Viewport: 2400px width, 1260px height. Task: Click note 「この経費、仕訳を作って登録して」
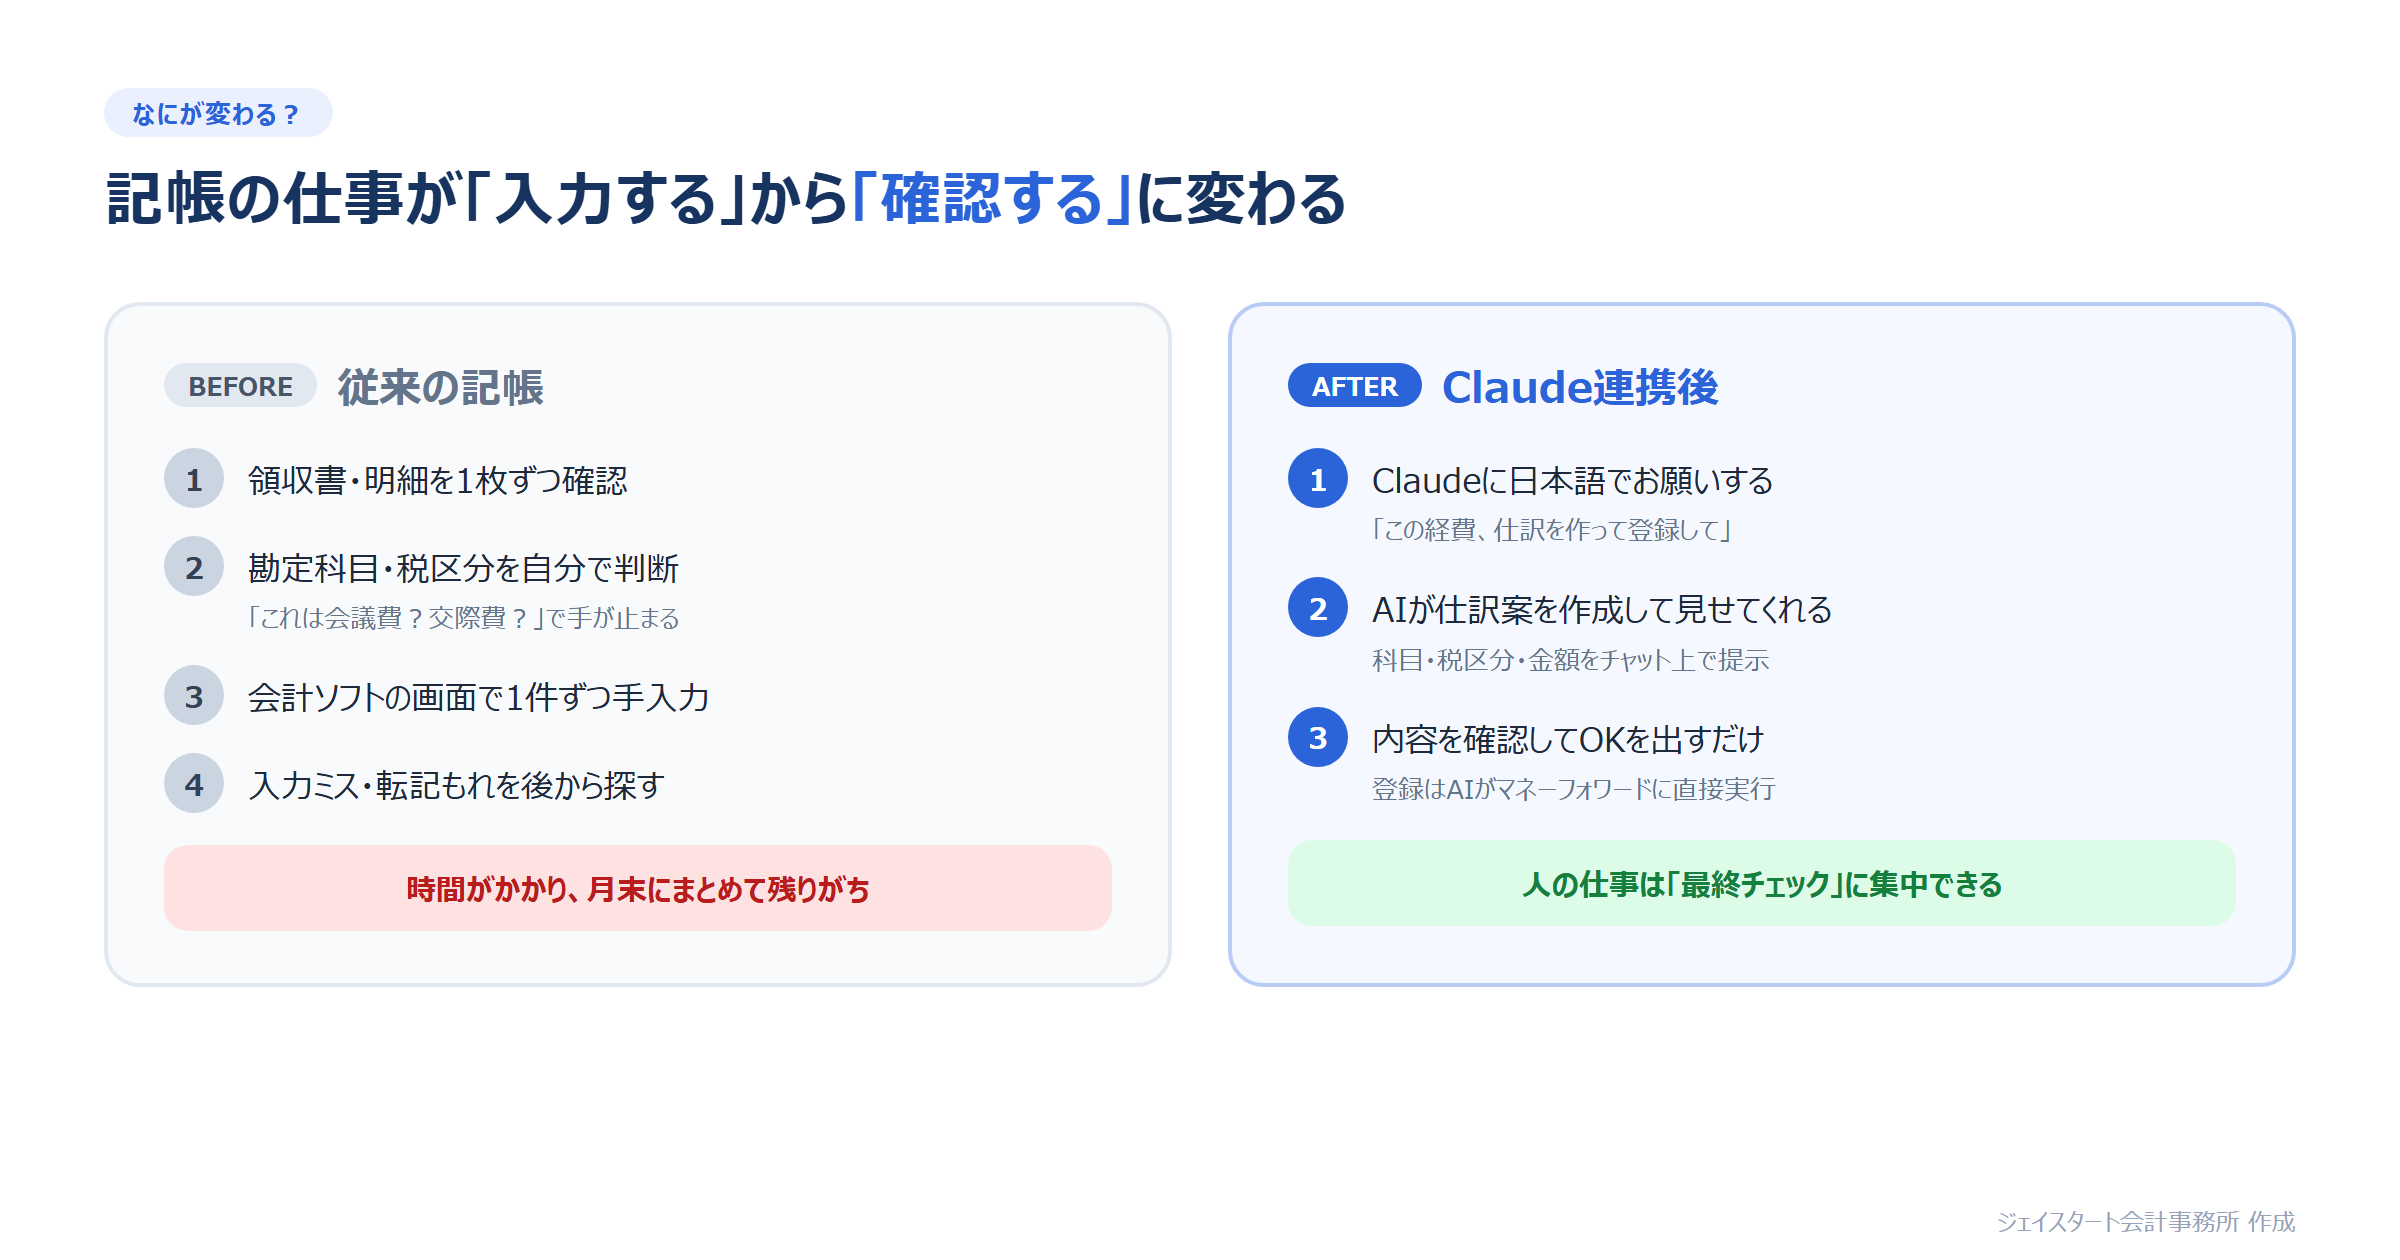click(x=1552, y=529)
